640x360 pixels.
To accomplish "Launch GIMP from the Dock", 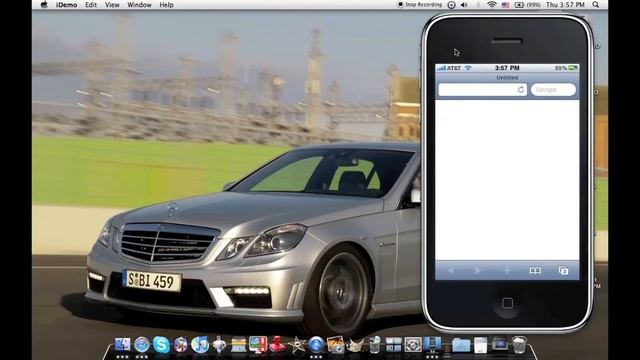I will (355, 345).
